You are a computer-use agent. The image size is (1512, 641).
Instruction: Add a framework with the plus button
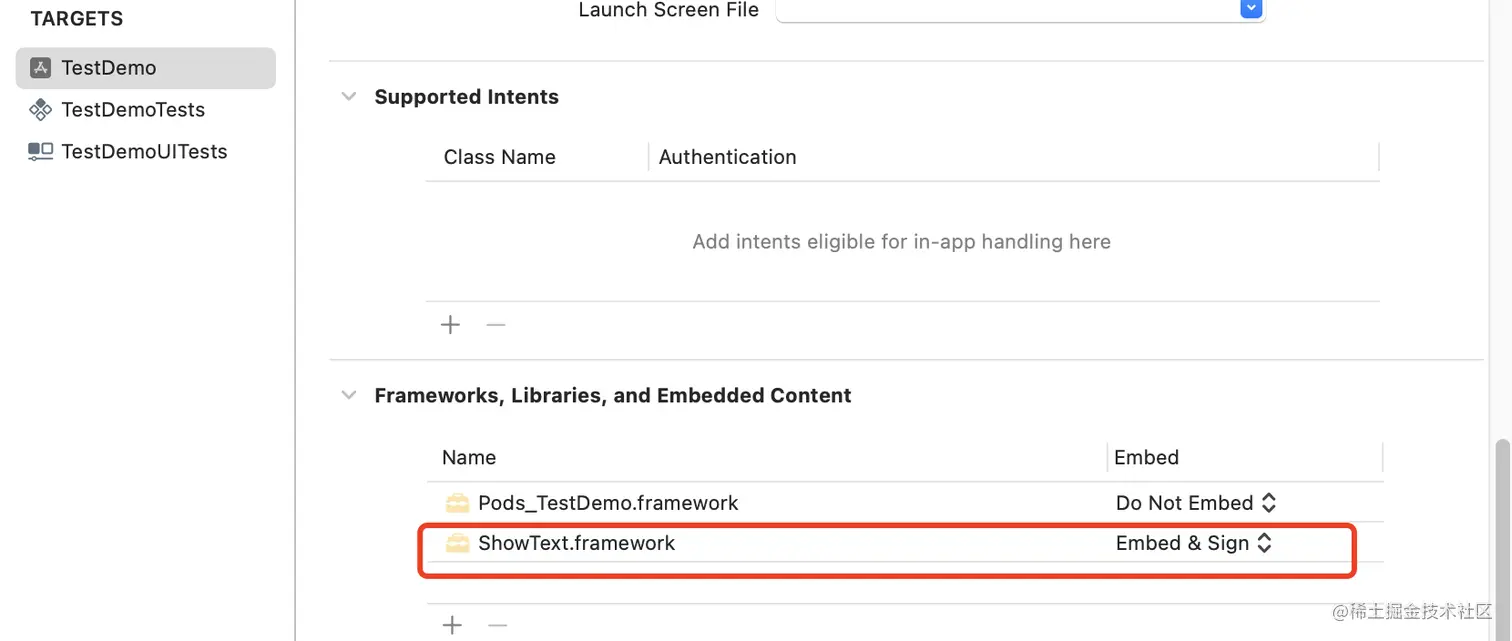point(453,626)
